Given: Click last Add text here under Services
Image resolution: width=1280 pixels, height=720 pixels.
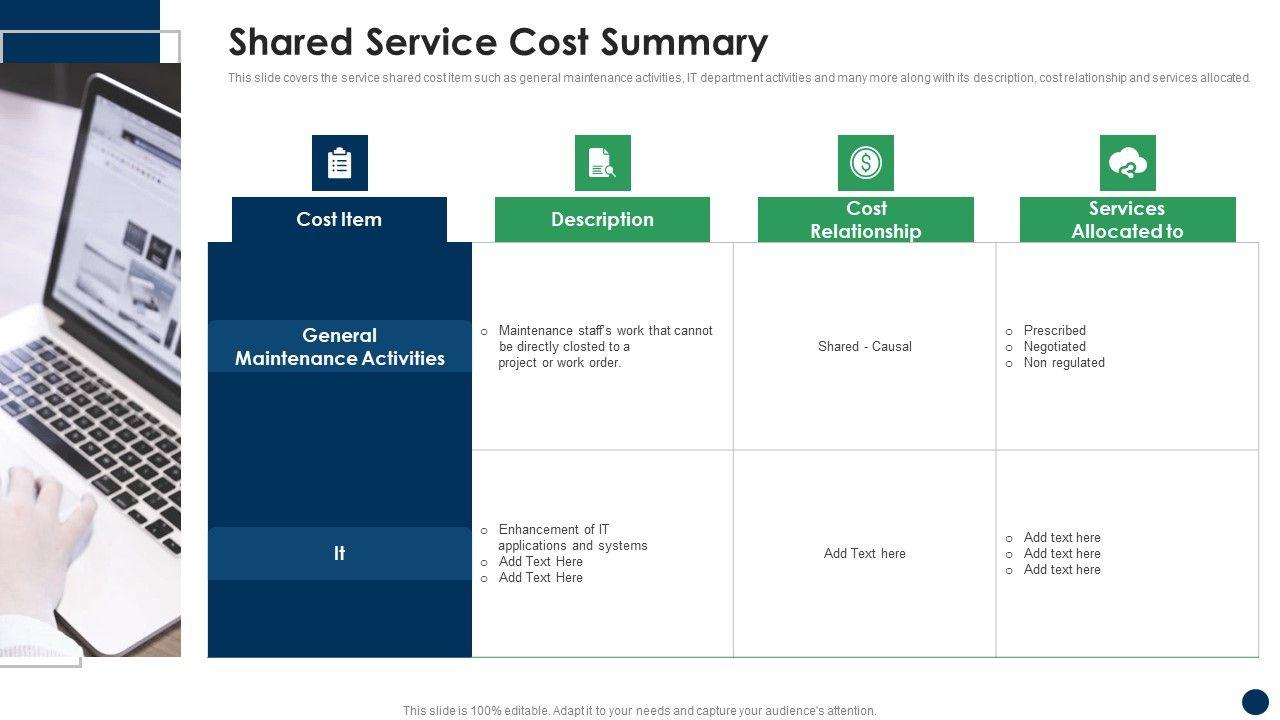Looking at the screenshot, I should click(x=1062, y=569).
